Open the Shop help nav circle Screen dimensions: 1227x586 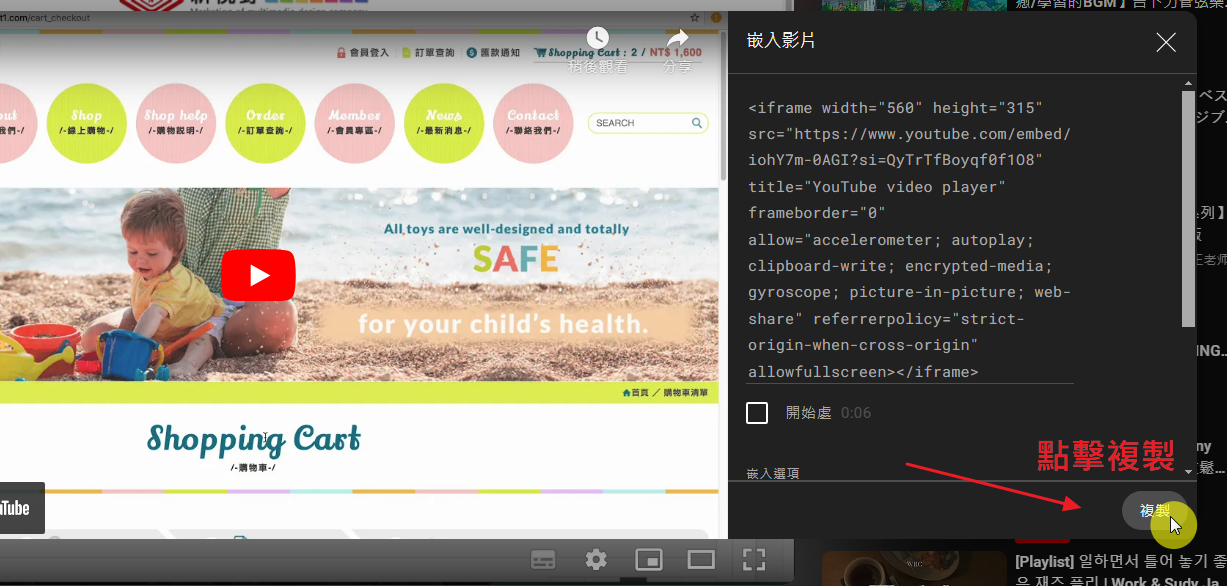click(176, 123)
